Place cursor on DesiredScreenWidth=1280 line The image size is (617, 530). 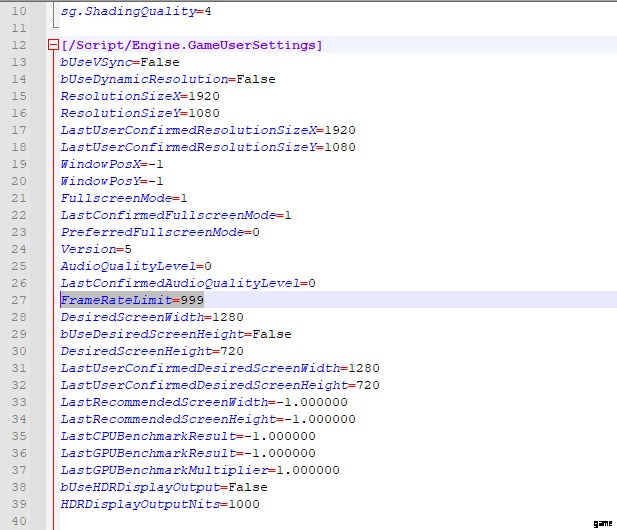point(152,317)
